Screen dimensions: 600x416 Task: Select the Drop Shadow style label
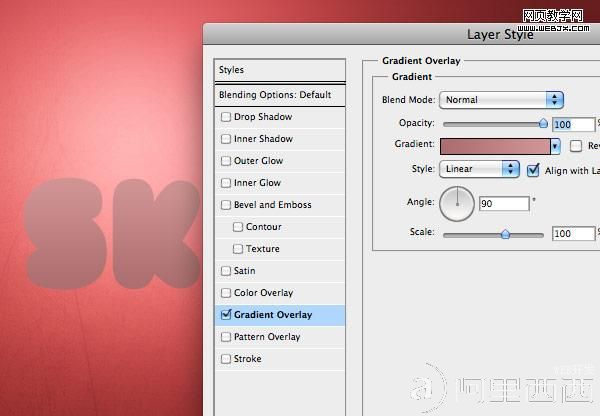tap(263, 117)
